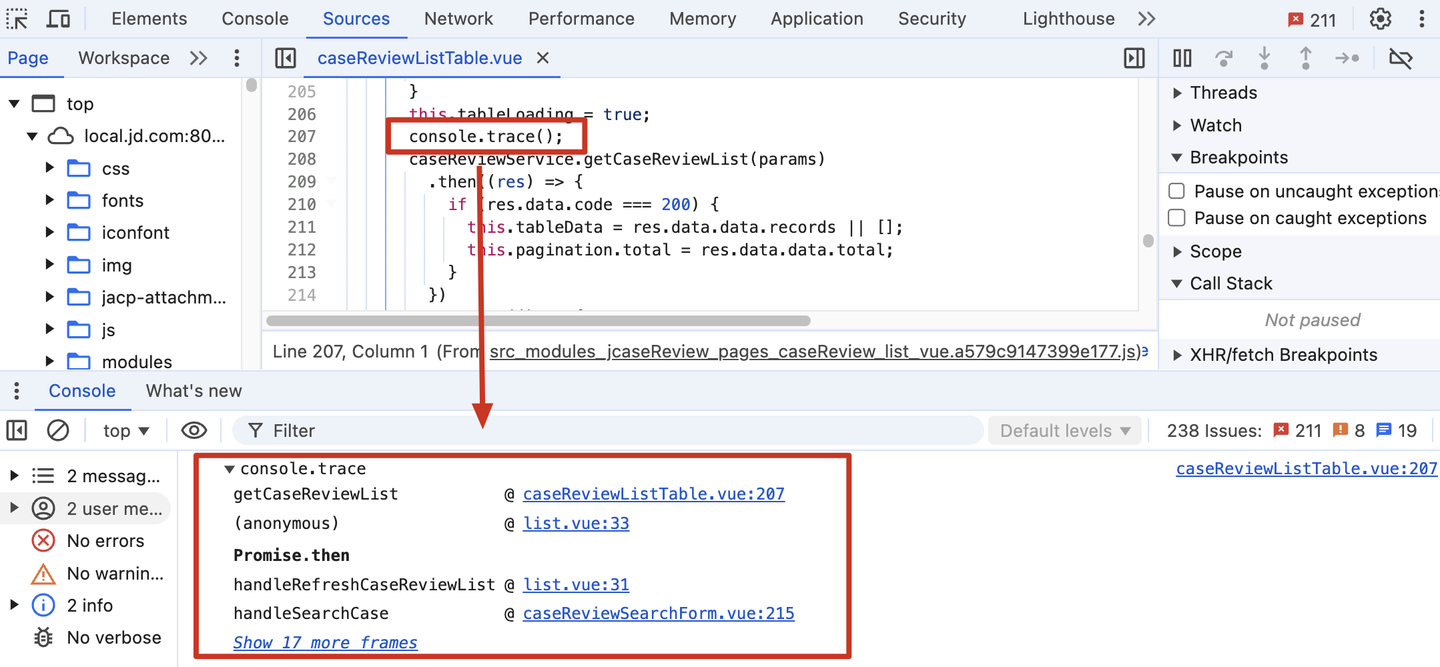Viewport: 1440px width, 667px height.
Task: Click the eye icon for live expression
Action: pos(194,431)
